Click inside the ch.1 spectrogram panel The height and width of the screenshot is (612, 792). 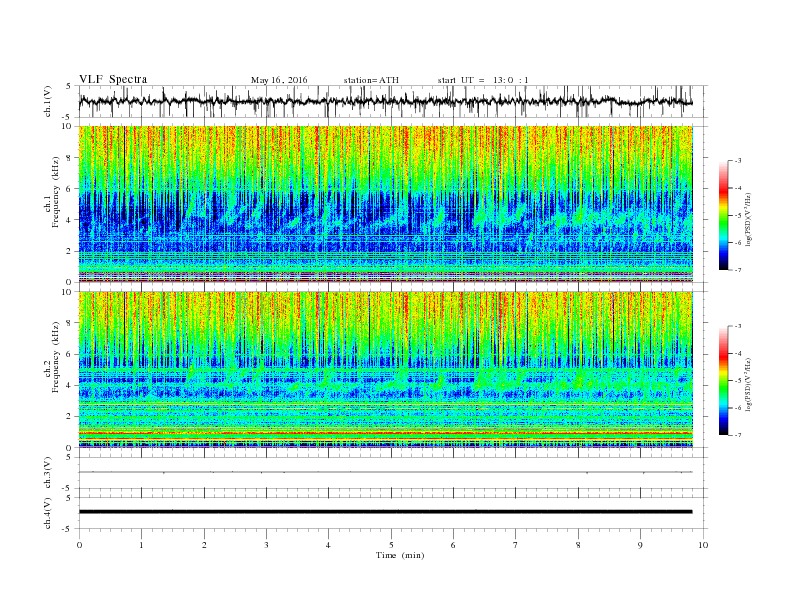click(385, 204)
